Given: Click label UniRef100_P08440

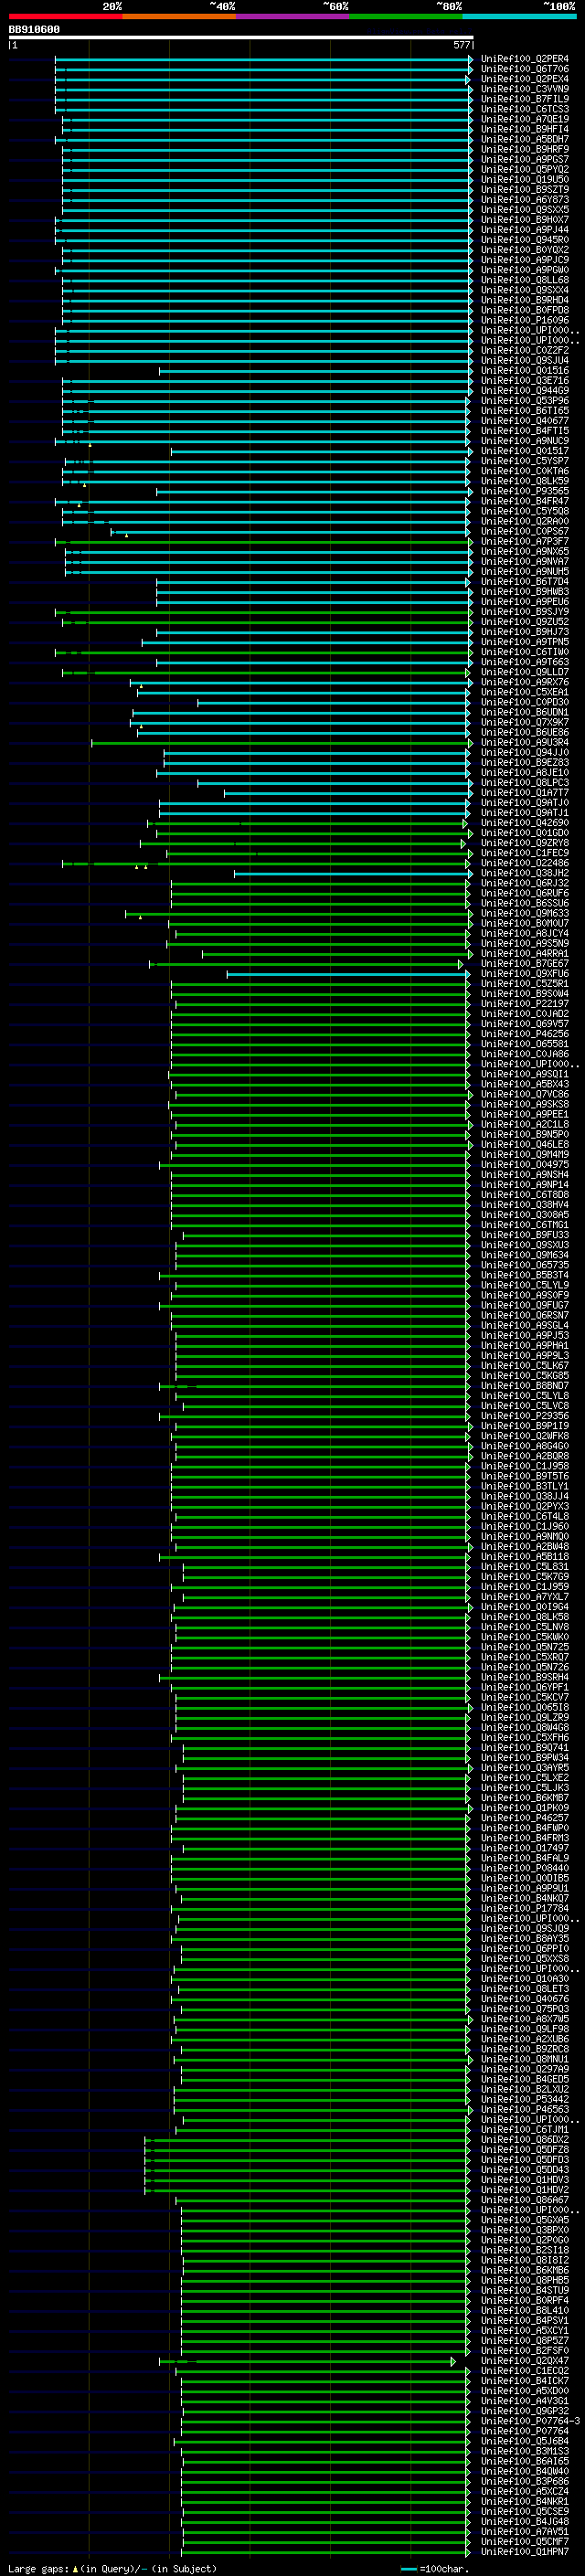Looking at the screenshot, I should (524, 1869).
